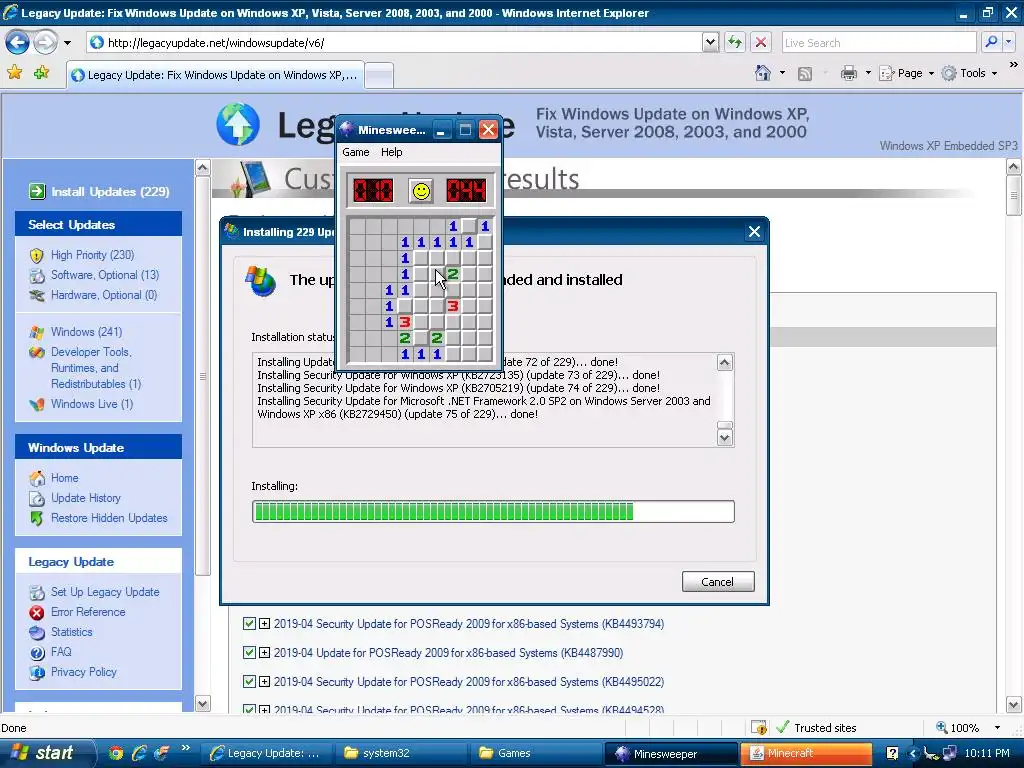
Task: Open the recent pages dropdown arrow
Action: (x=67, y=43)
